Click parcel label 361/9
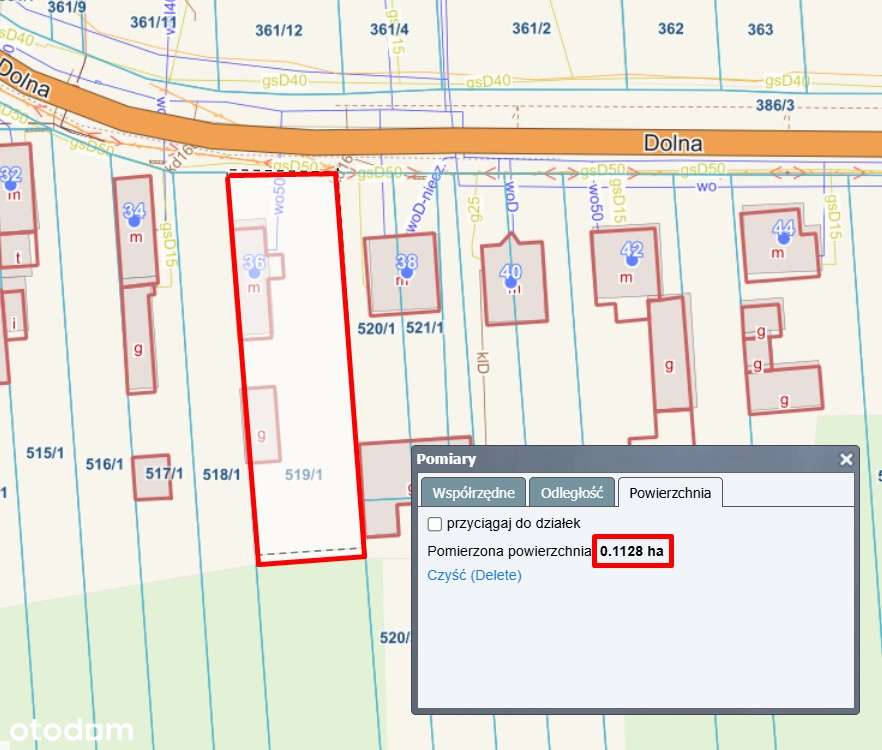Screen dimensions: 882x750 point(67,7)
